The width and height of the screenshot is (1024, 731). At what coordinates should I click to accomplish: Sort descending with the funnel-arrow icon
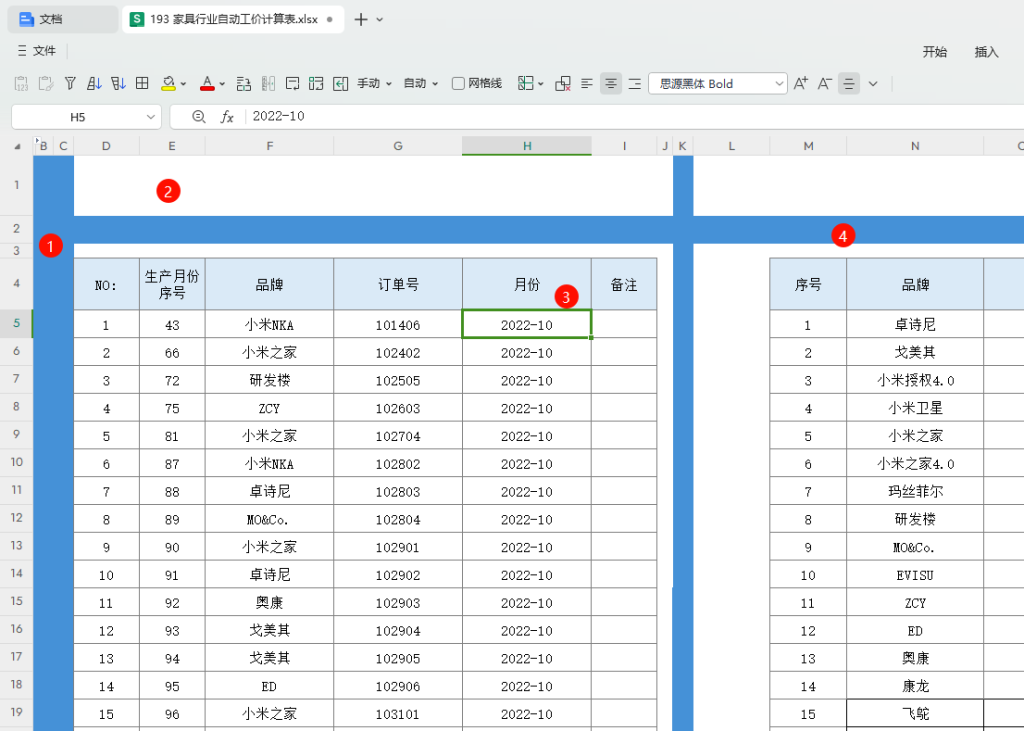tap(118, 84)
